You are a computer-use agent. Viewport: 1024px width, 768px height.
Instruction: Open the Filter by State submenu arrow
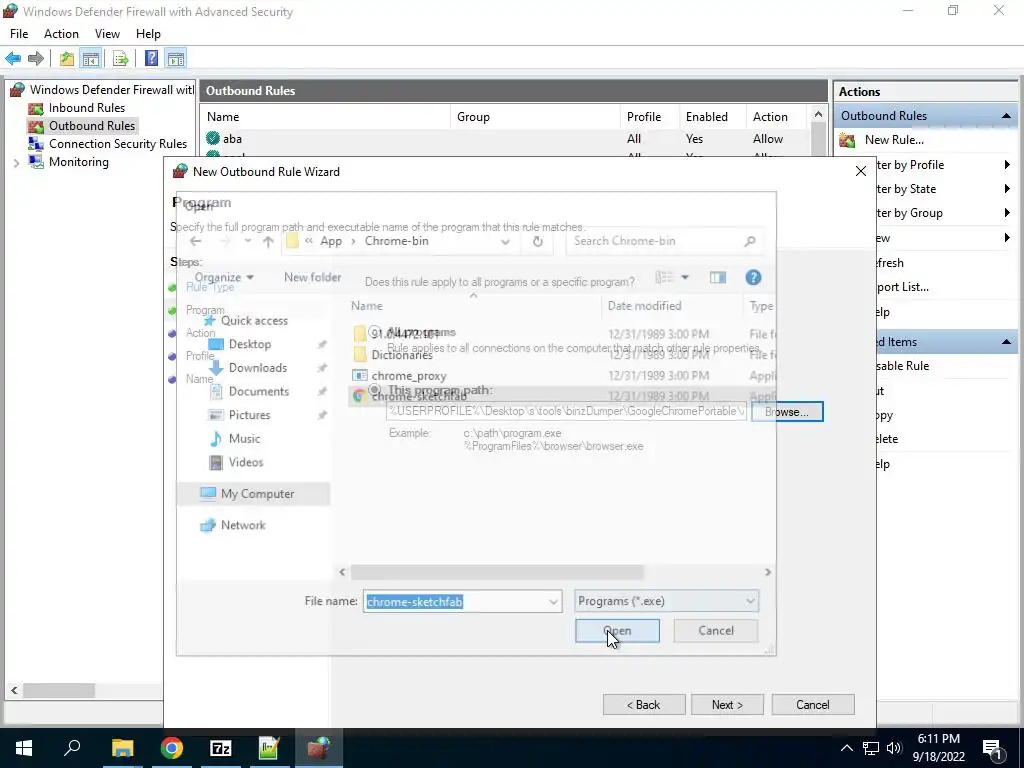coord(1007,189)
